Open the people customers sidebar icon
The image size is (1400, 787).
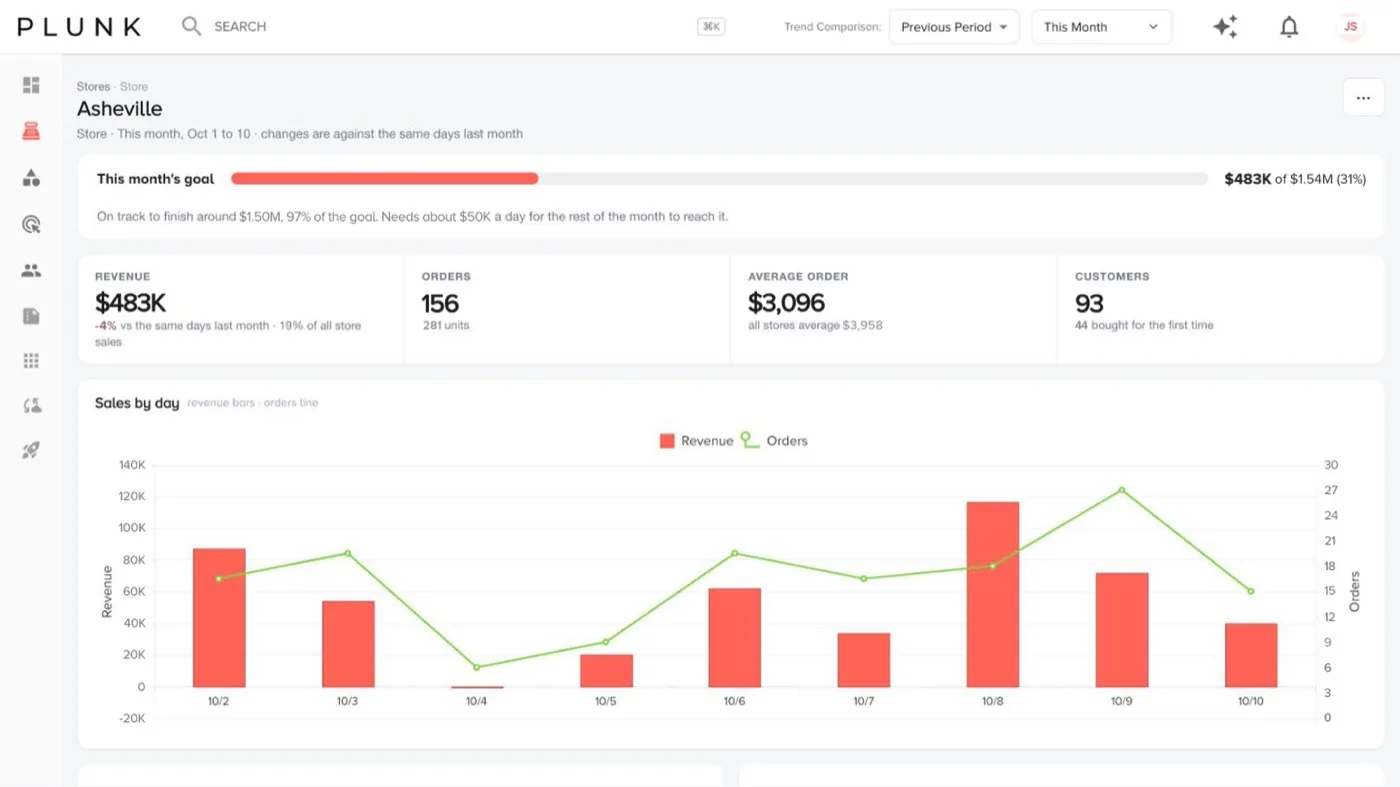31,270
